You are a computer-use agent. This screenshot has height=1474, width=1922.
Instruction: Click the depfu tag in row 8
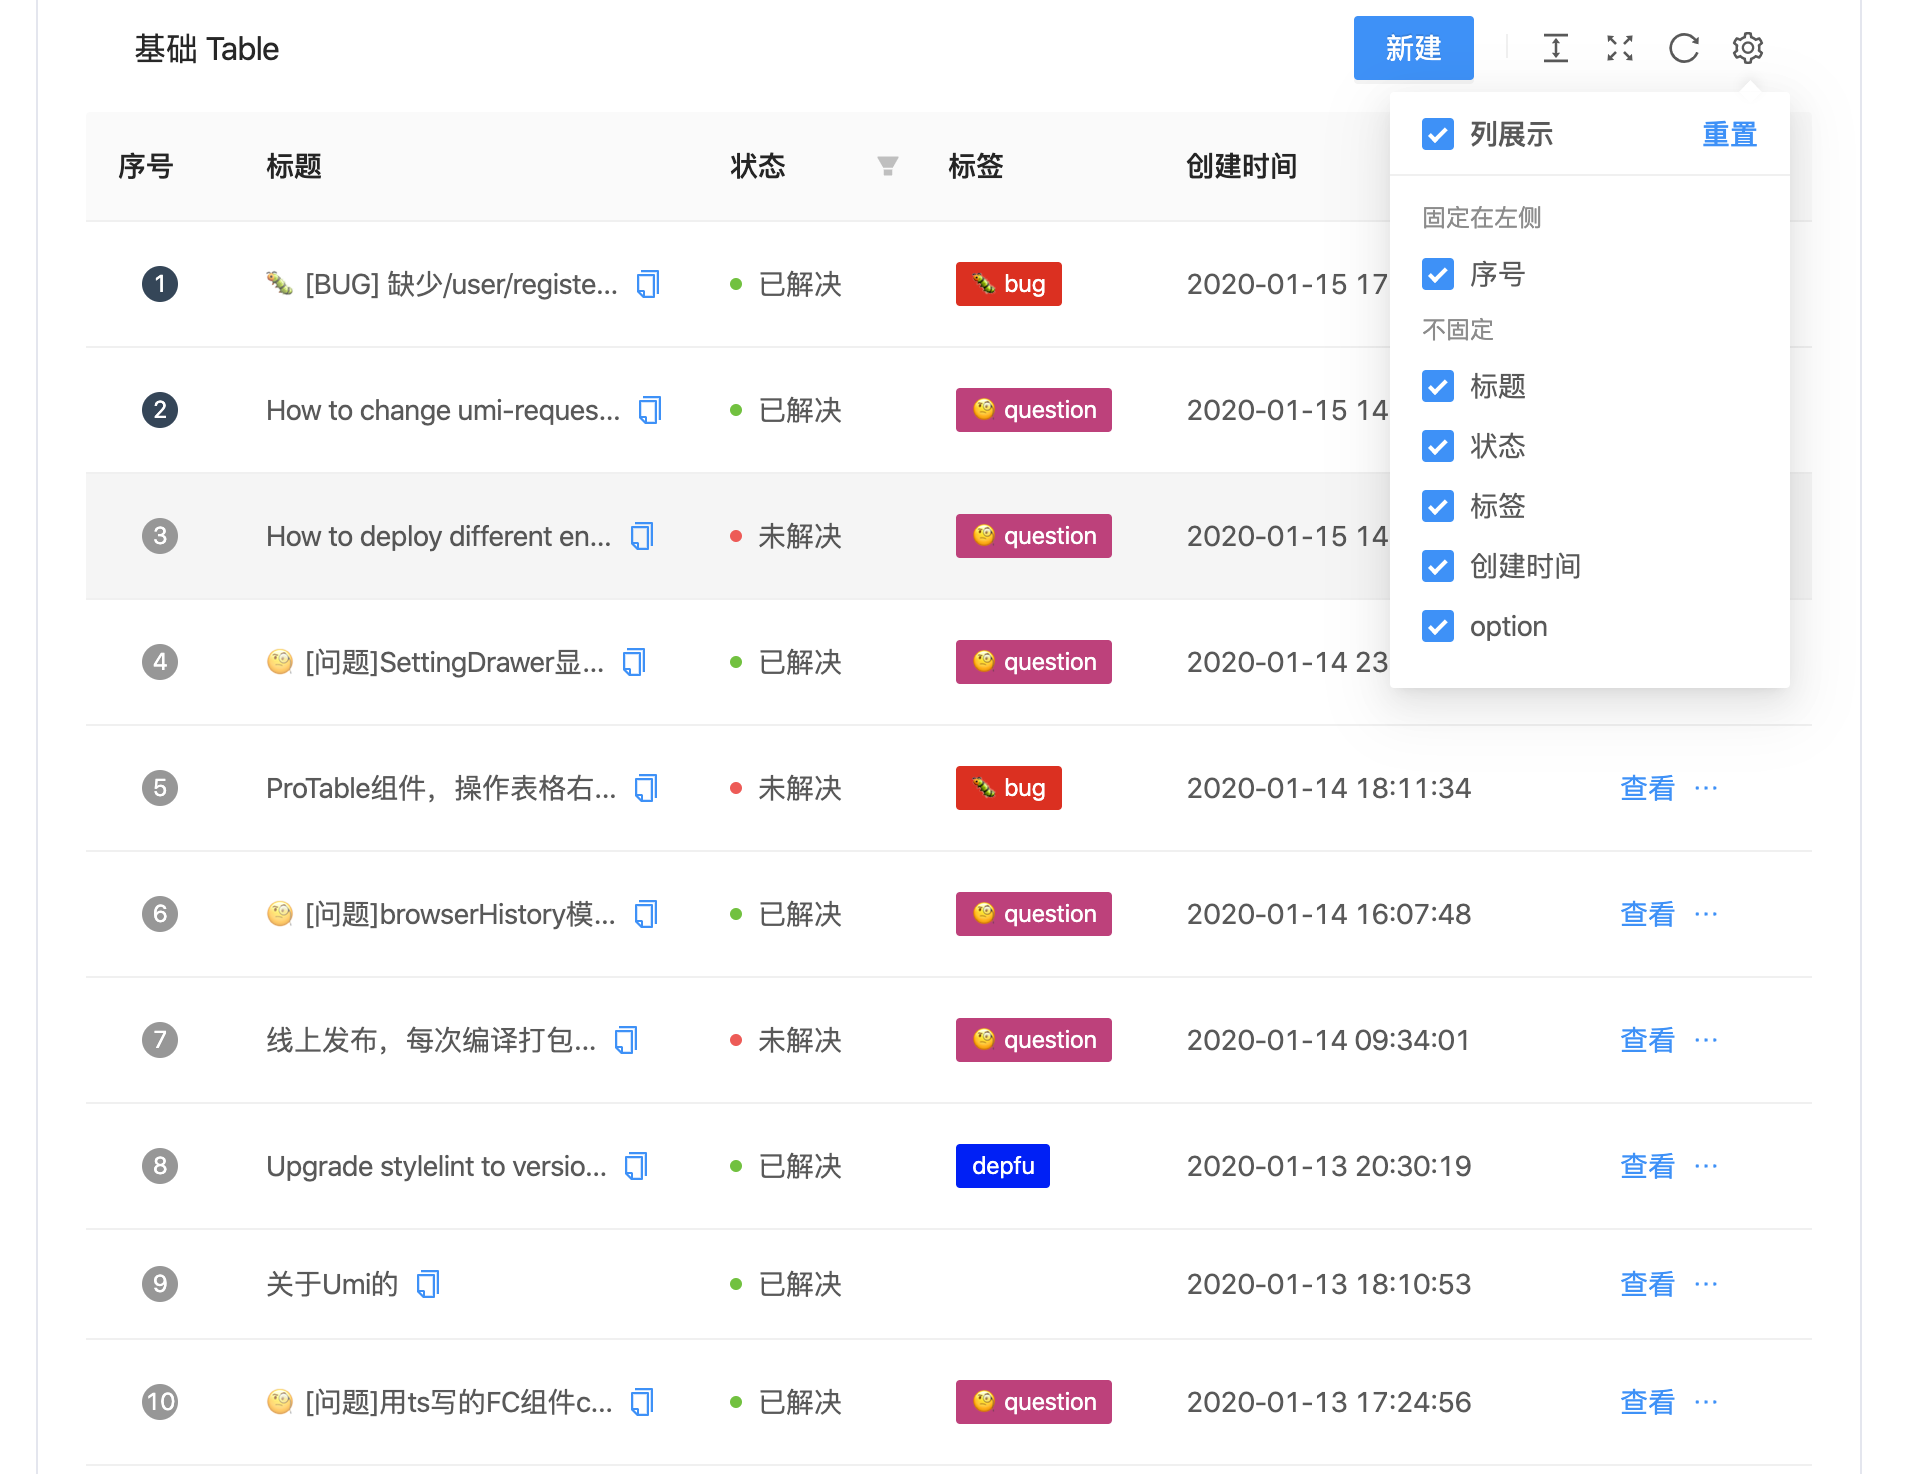(1002, 1166)
